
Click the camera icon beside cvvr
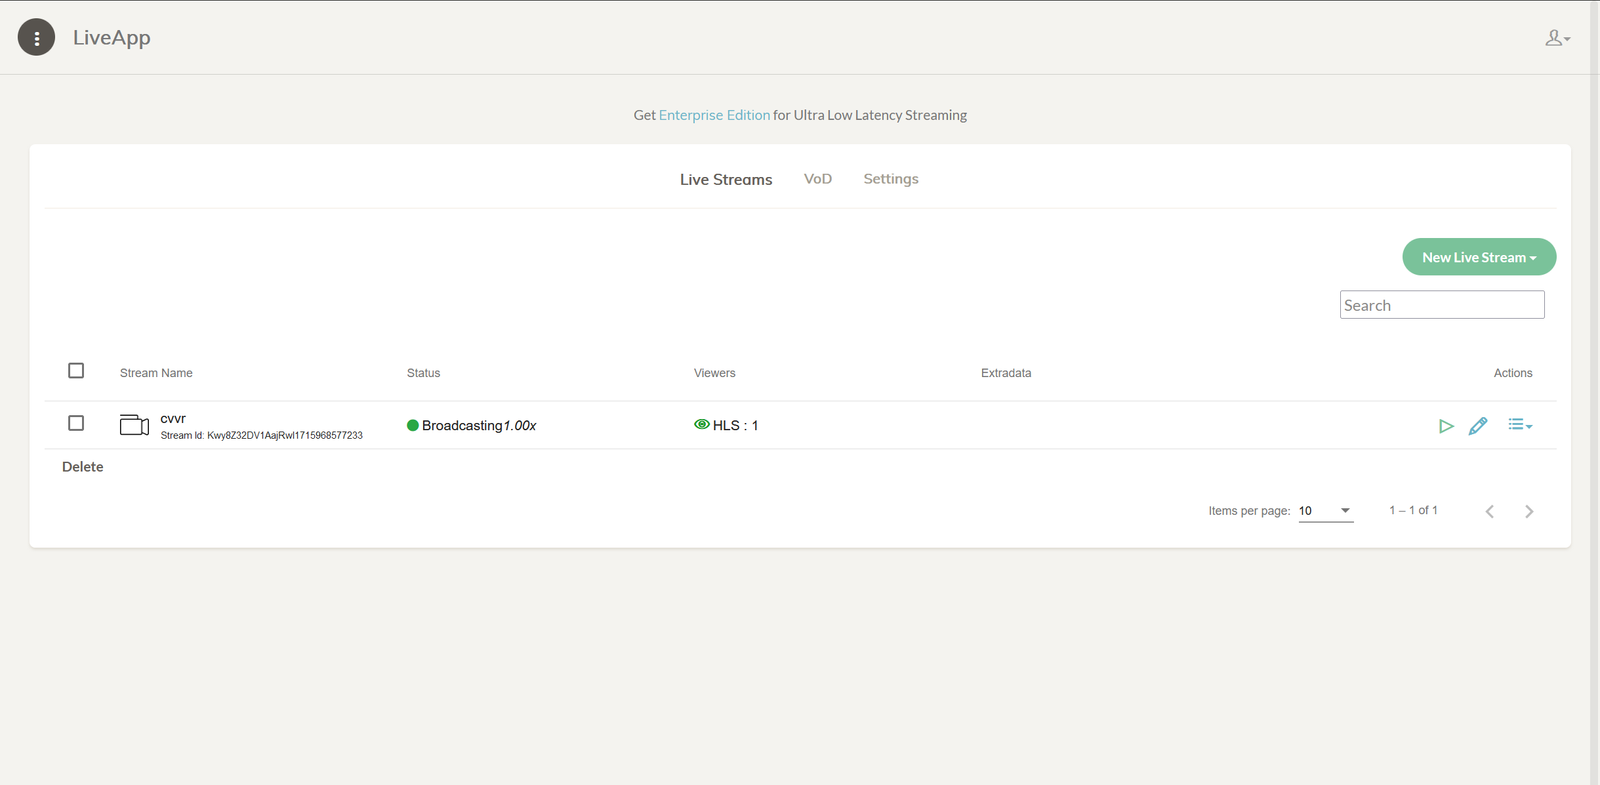coord(134,425)
